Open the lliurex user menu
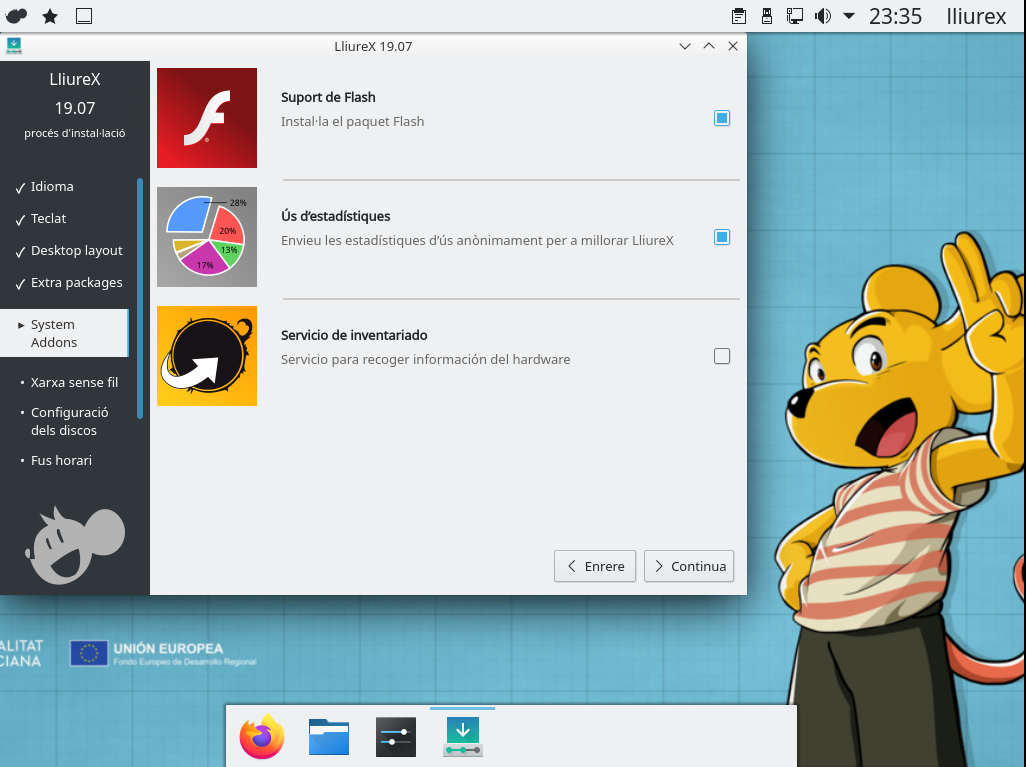Viewport: 1026px width, 767px height. 976,16
